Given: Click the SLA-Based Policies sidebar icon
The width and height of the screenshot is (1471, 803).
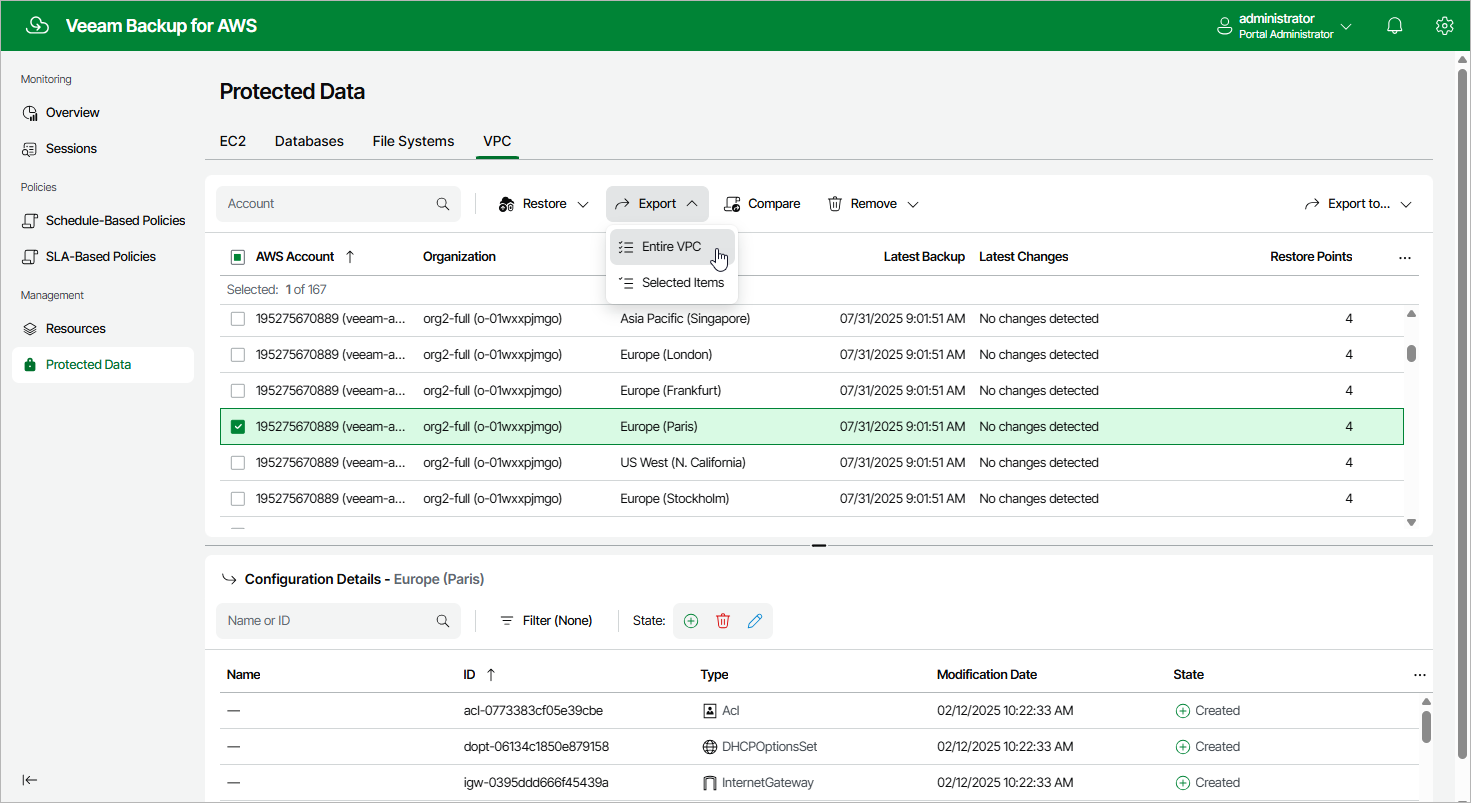Looking at the screenshot, I should pyautogui.click(x=30, y=257).
